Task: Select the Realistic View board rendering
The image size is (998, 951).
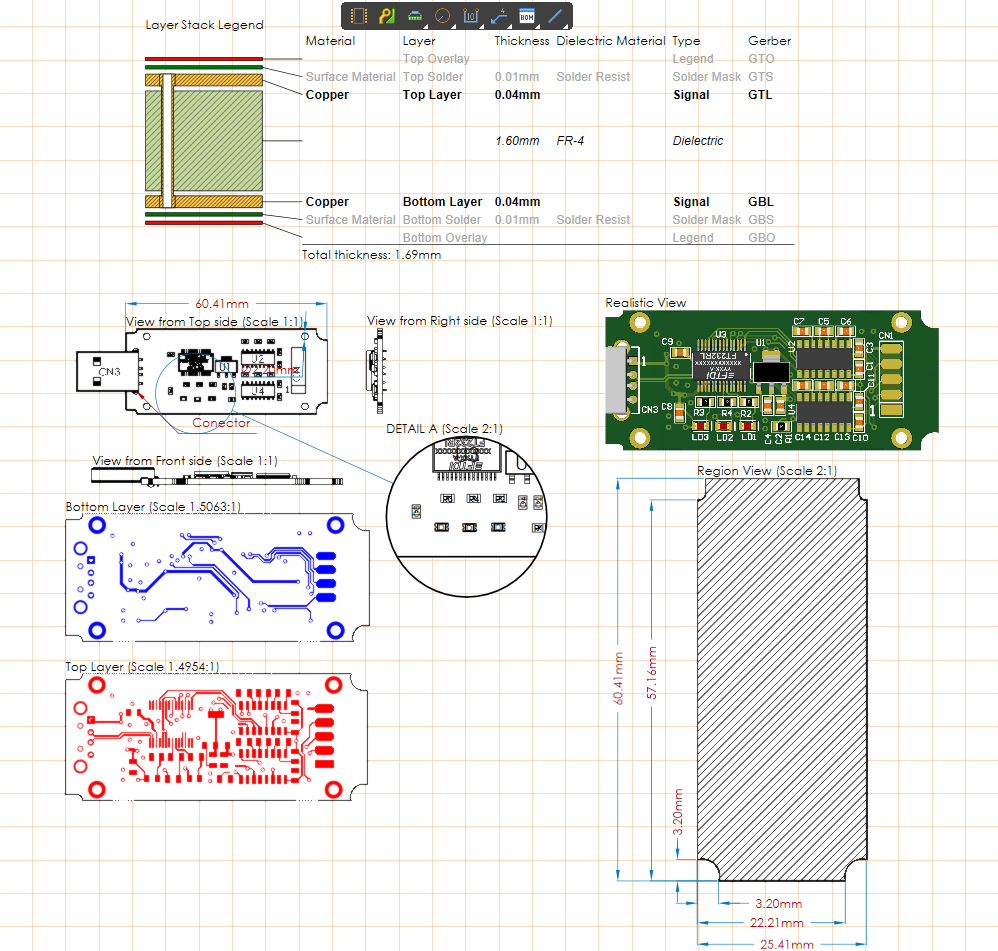Action: coord(771,380)
